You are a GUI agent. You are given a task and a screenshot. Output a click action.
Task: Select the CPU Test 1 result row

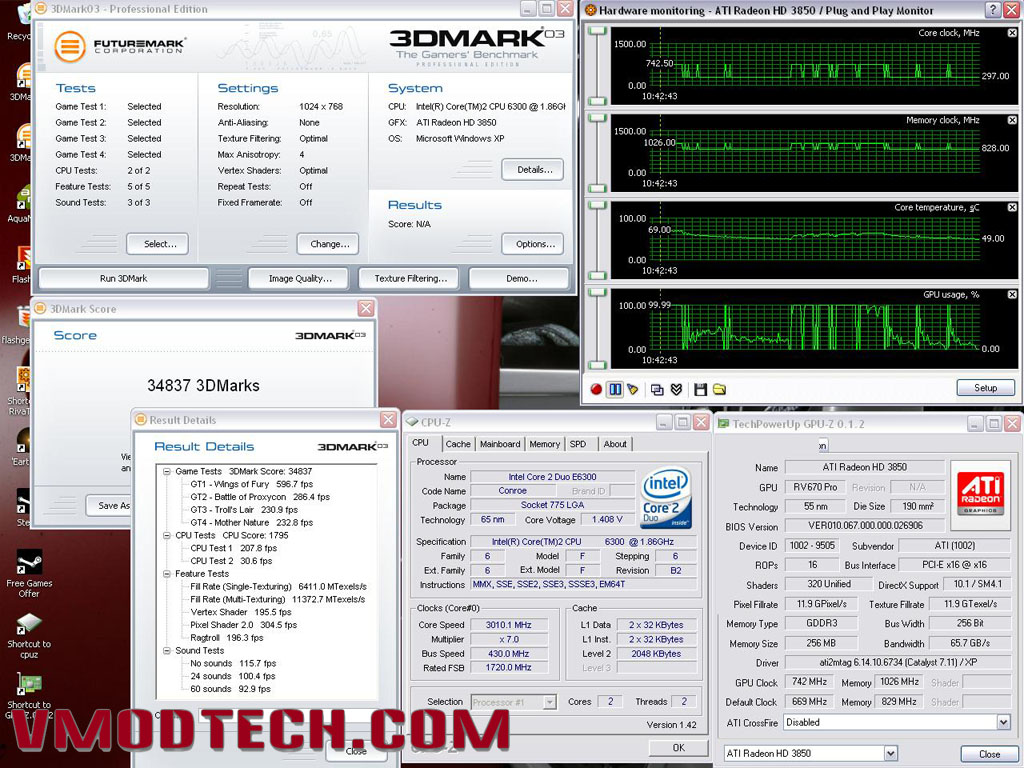click(x=234, y=549)
